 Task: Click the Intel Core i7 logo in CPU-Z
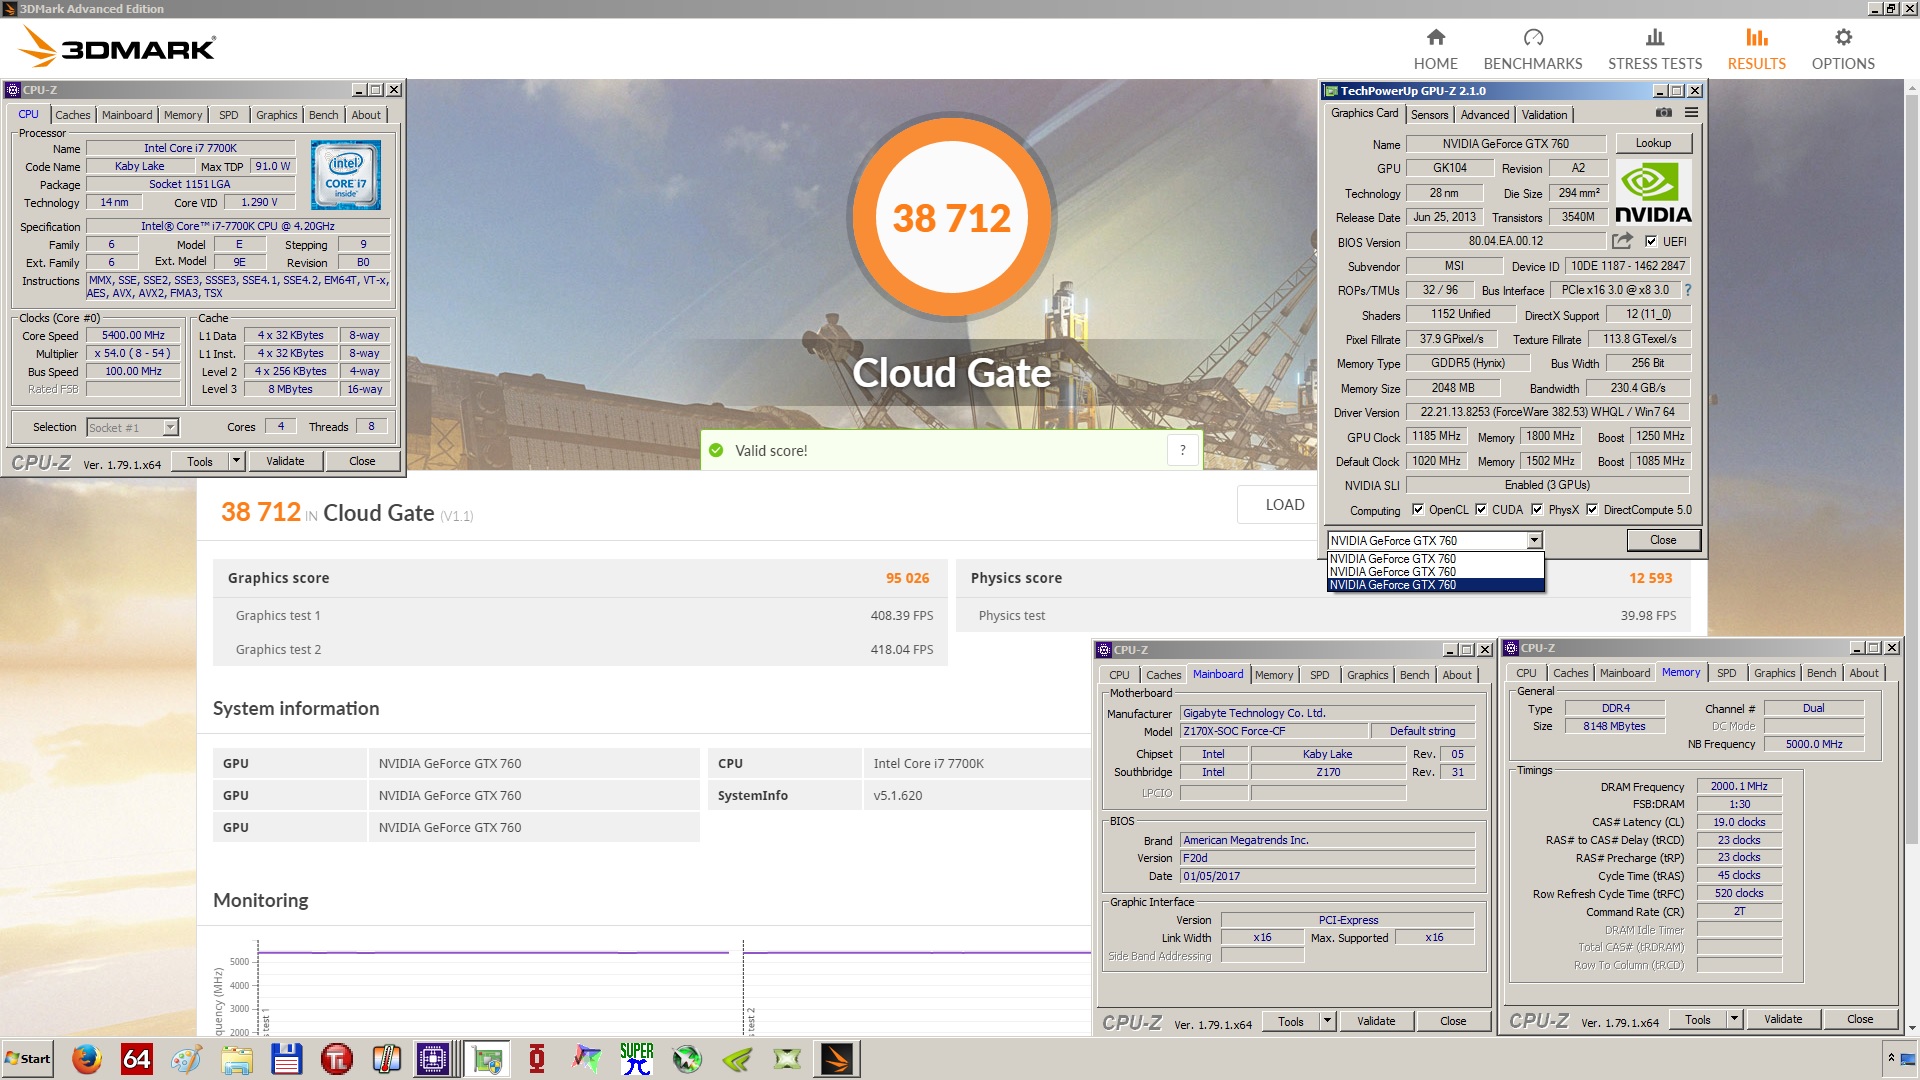pos(346,175)
